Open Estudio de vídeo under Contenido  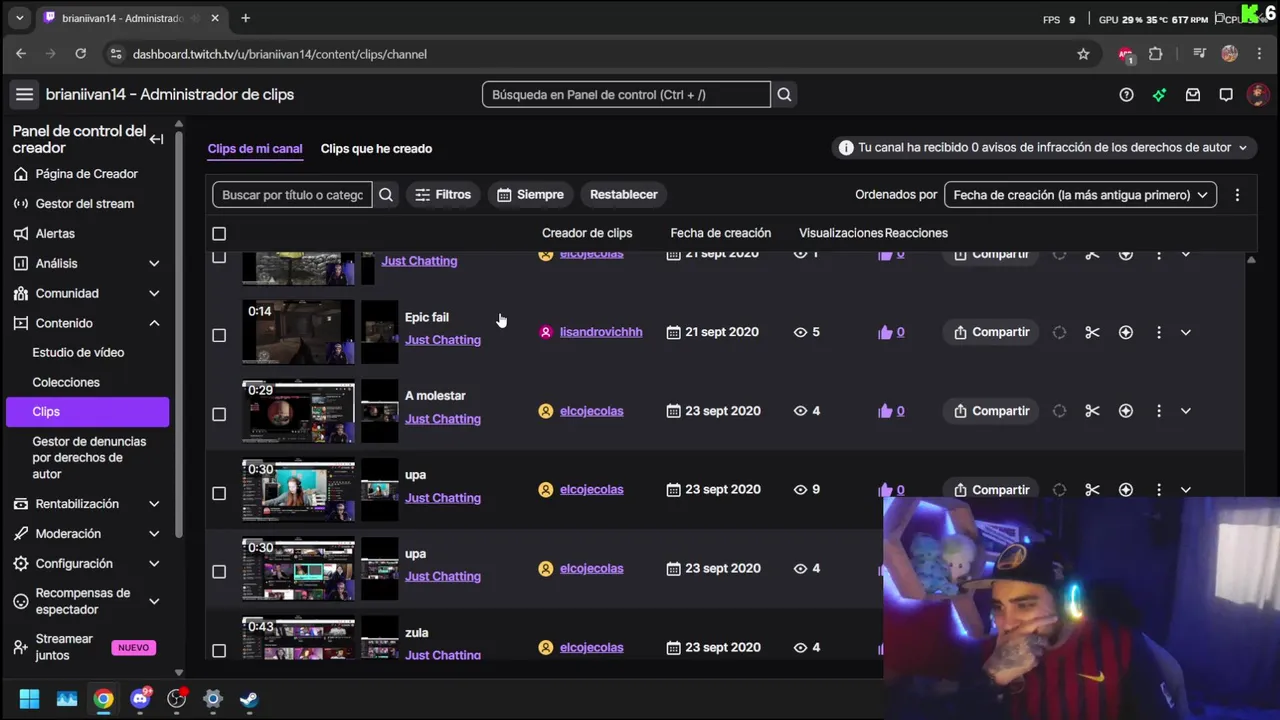[x=78, y=353]
